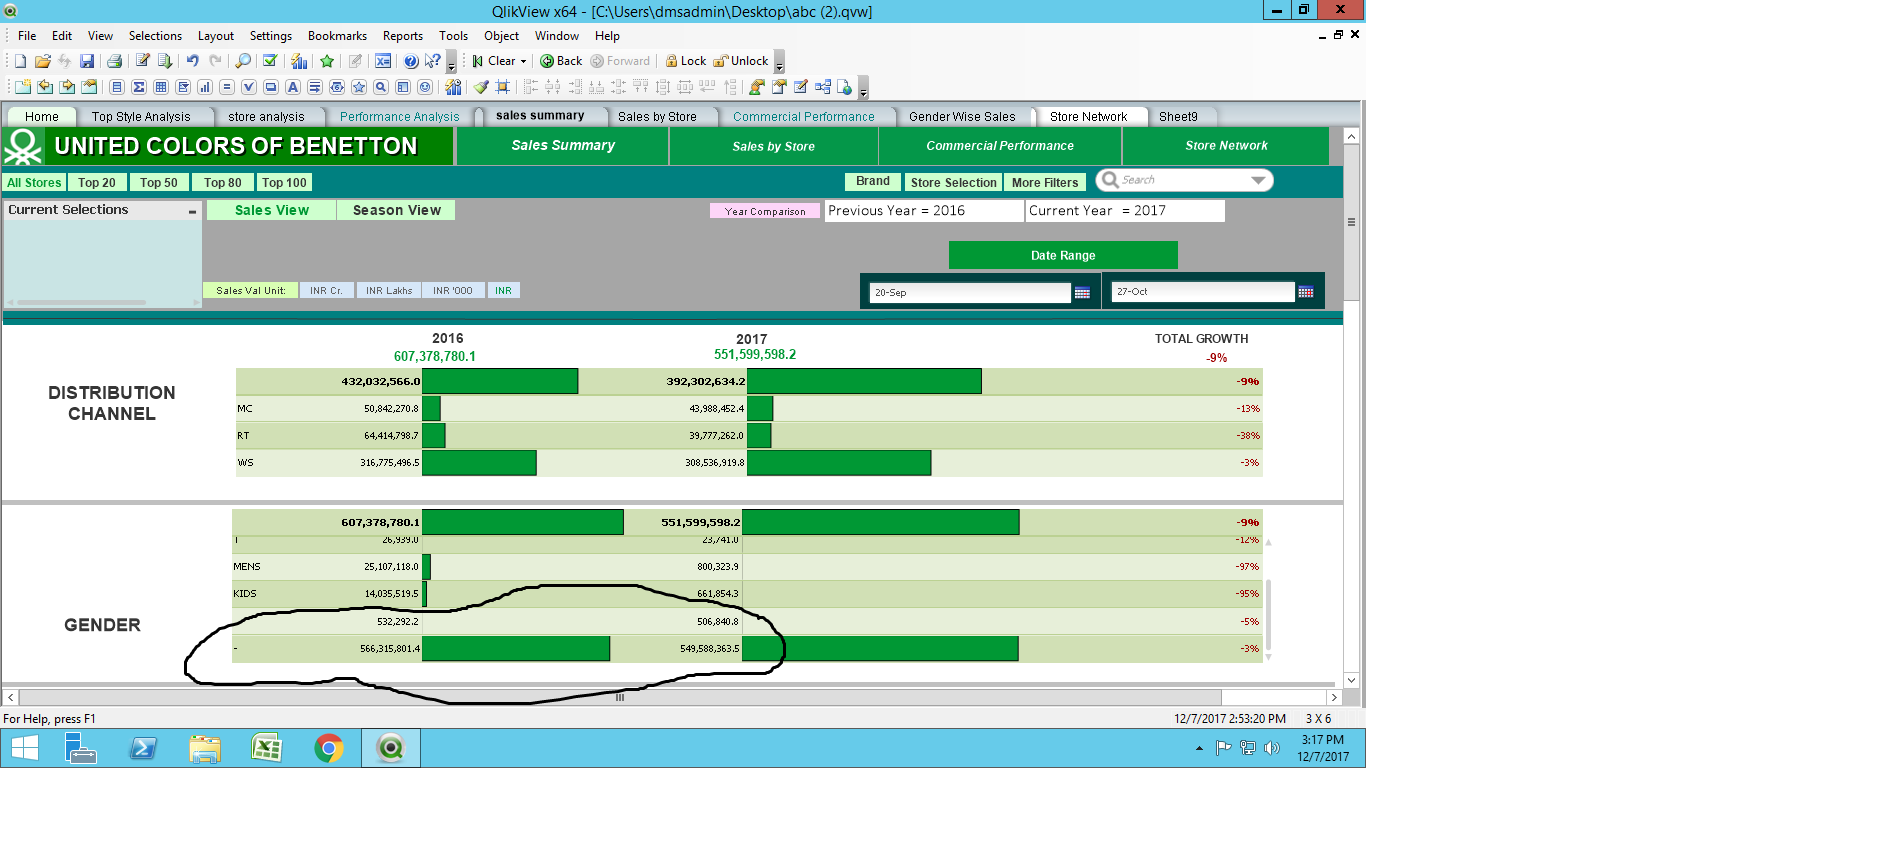Open the Search box dropdown arrow

click(1258, 180)
